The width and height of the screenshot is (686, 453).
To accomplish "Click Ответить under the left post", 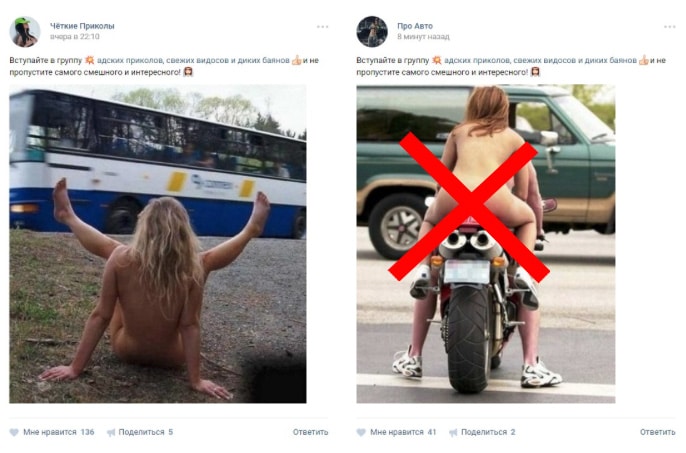I will point(310,432).
